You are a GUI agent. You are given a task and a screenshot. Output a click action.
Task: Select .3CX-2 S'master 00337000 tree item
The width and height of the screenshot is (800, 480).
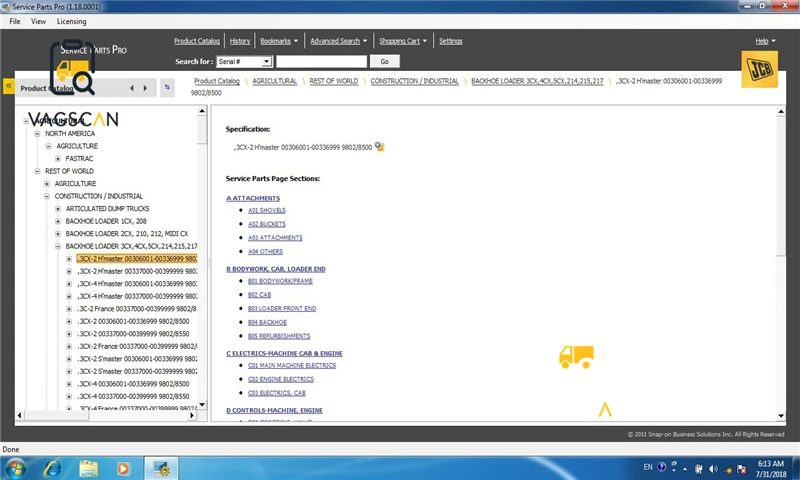(138, 371)
